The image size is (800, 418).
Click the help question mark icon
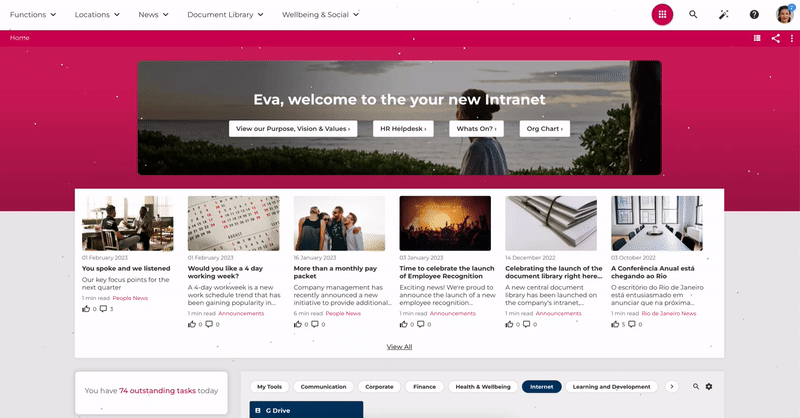click(754, 15)
